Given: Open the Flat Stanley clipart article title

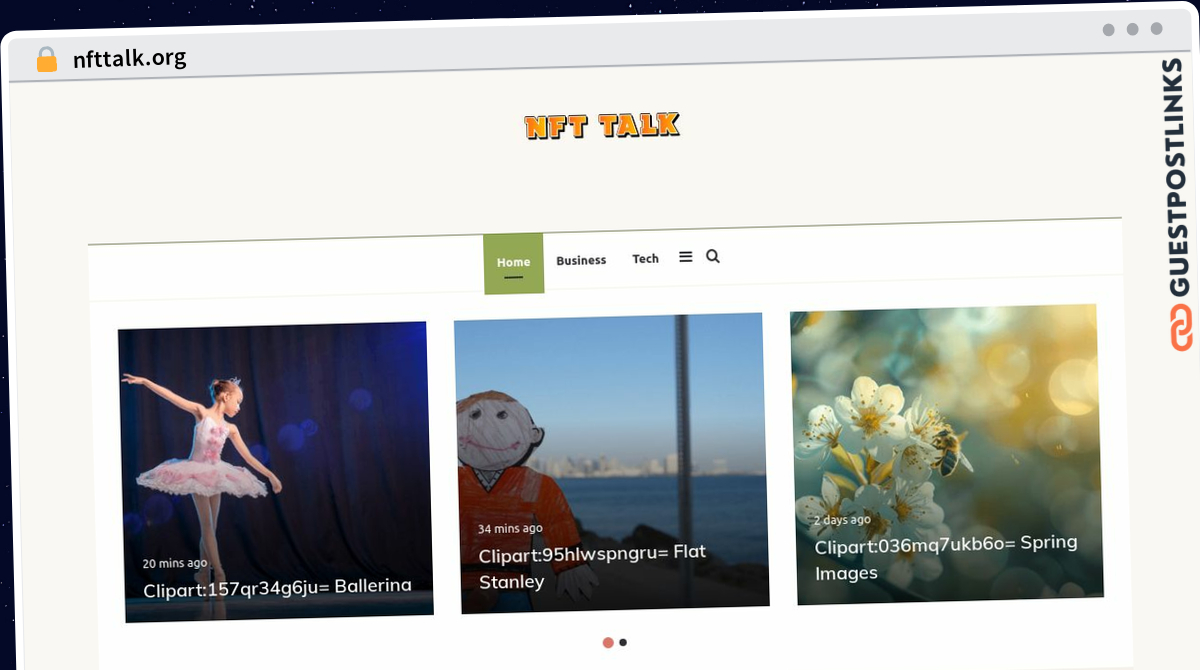Looking at the screenshot, I should tap(592, 567).
